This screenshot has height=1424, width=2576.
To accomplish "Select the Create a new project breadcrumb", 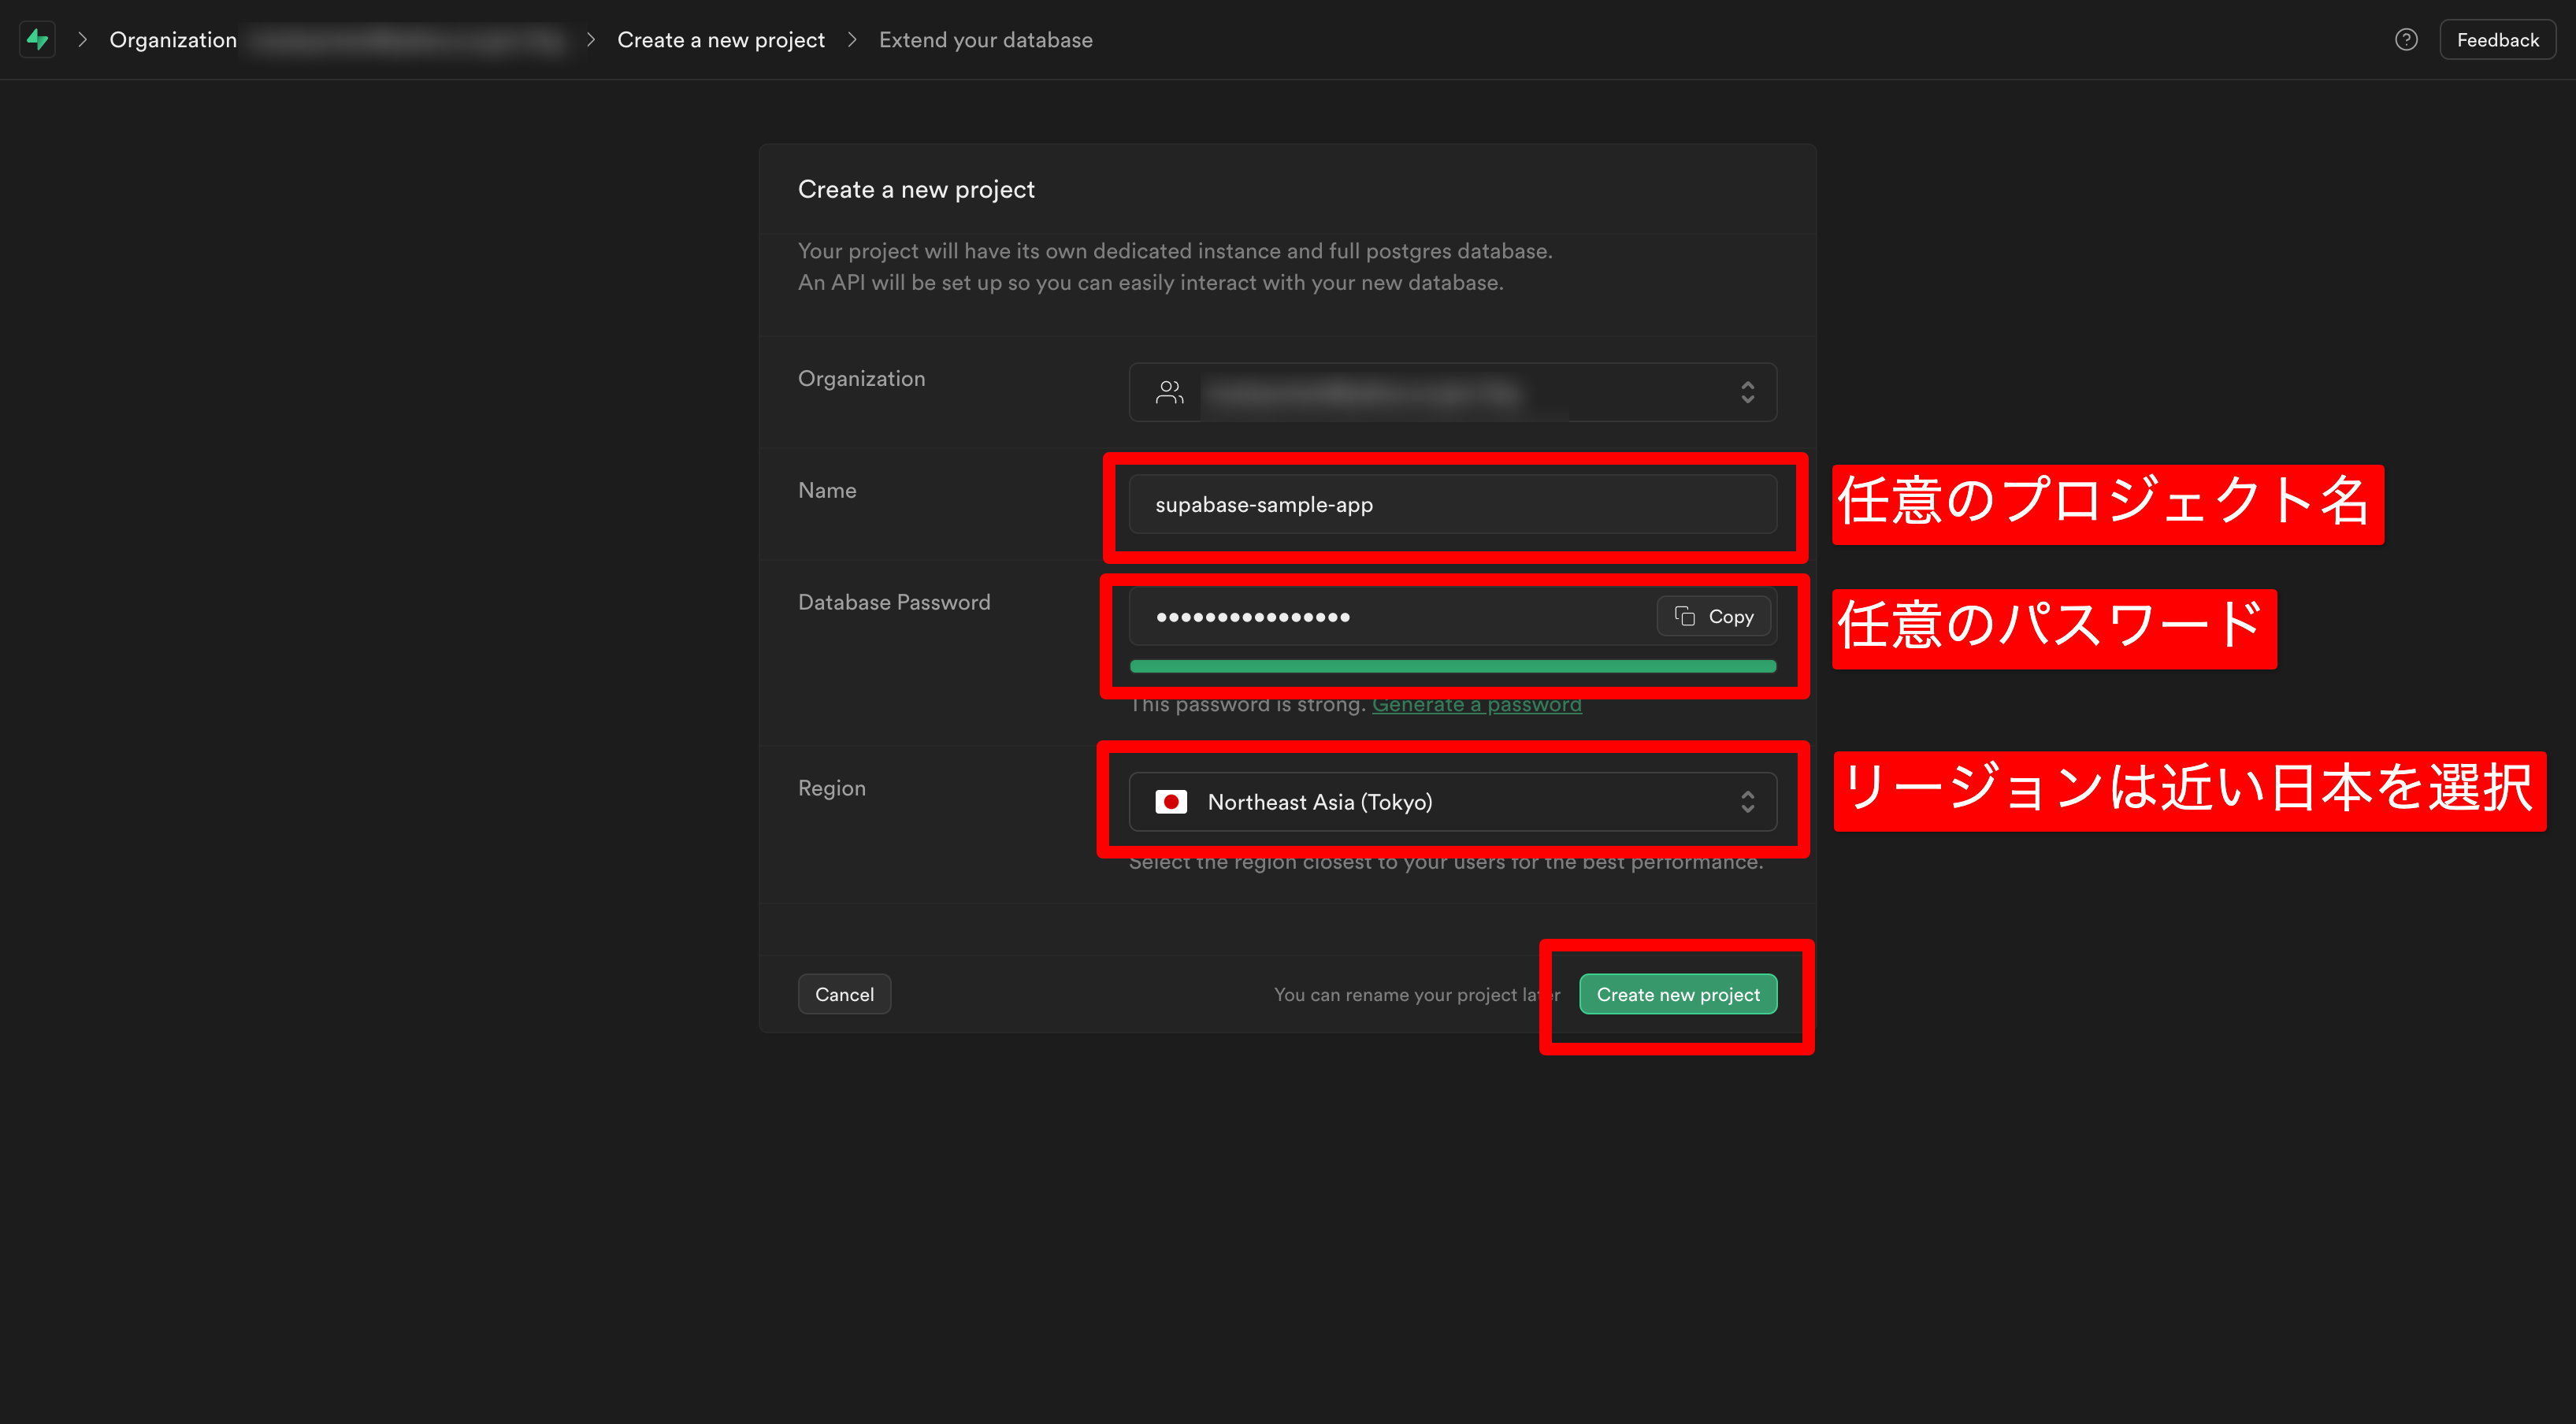I will pyautogui.click(x=720, y=40).
